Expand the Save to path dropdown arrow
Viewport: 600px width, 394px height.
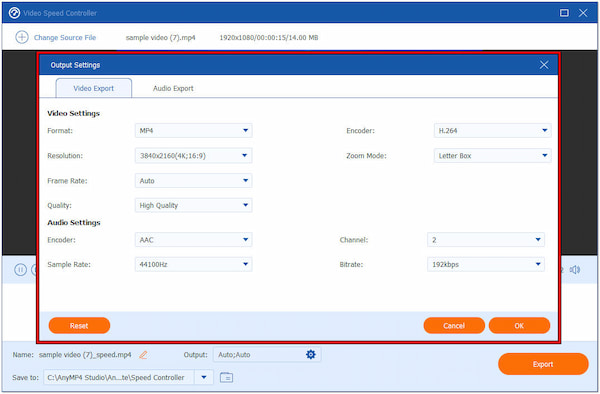point(204,378)
